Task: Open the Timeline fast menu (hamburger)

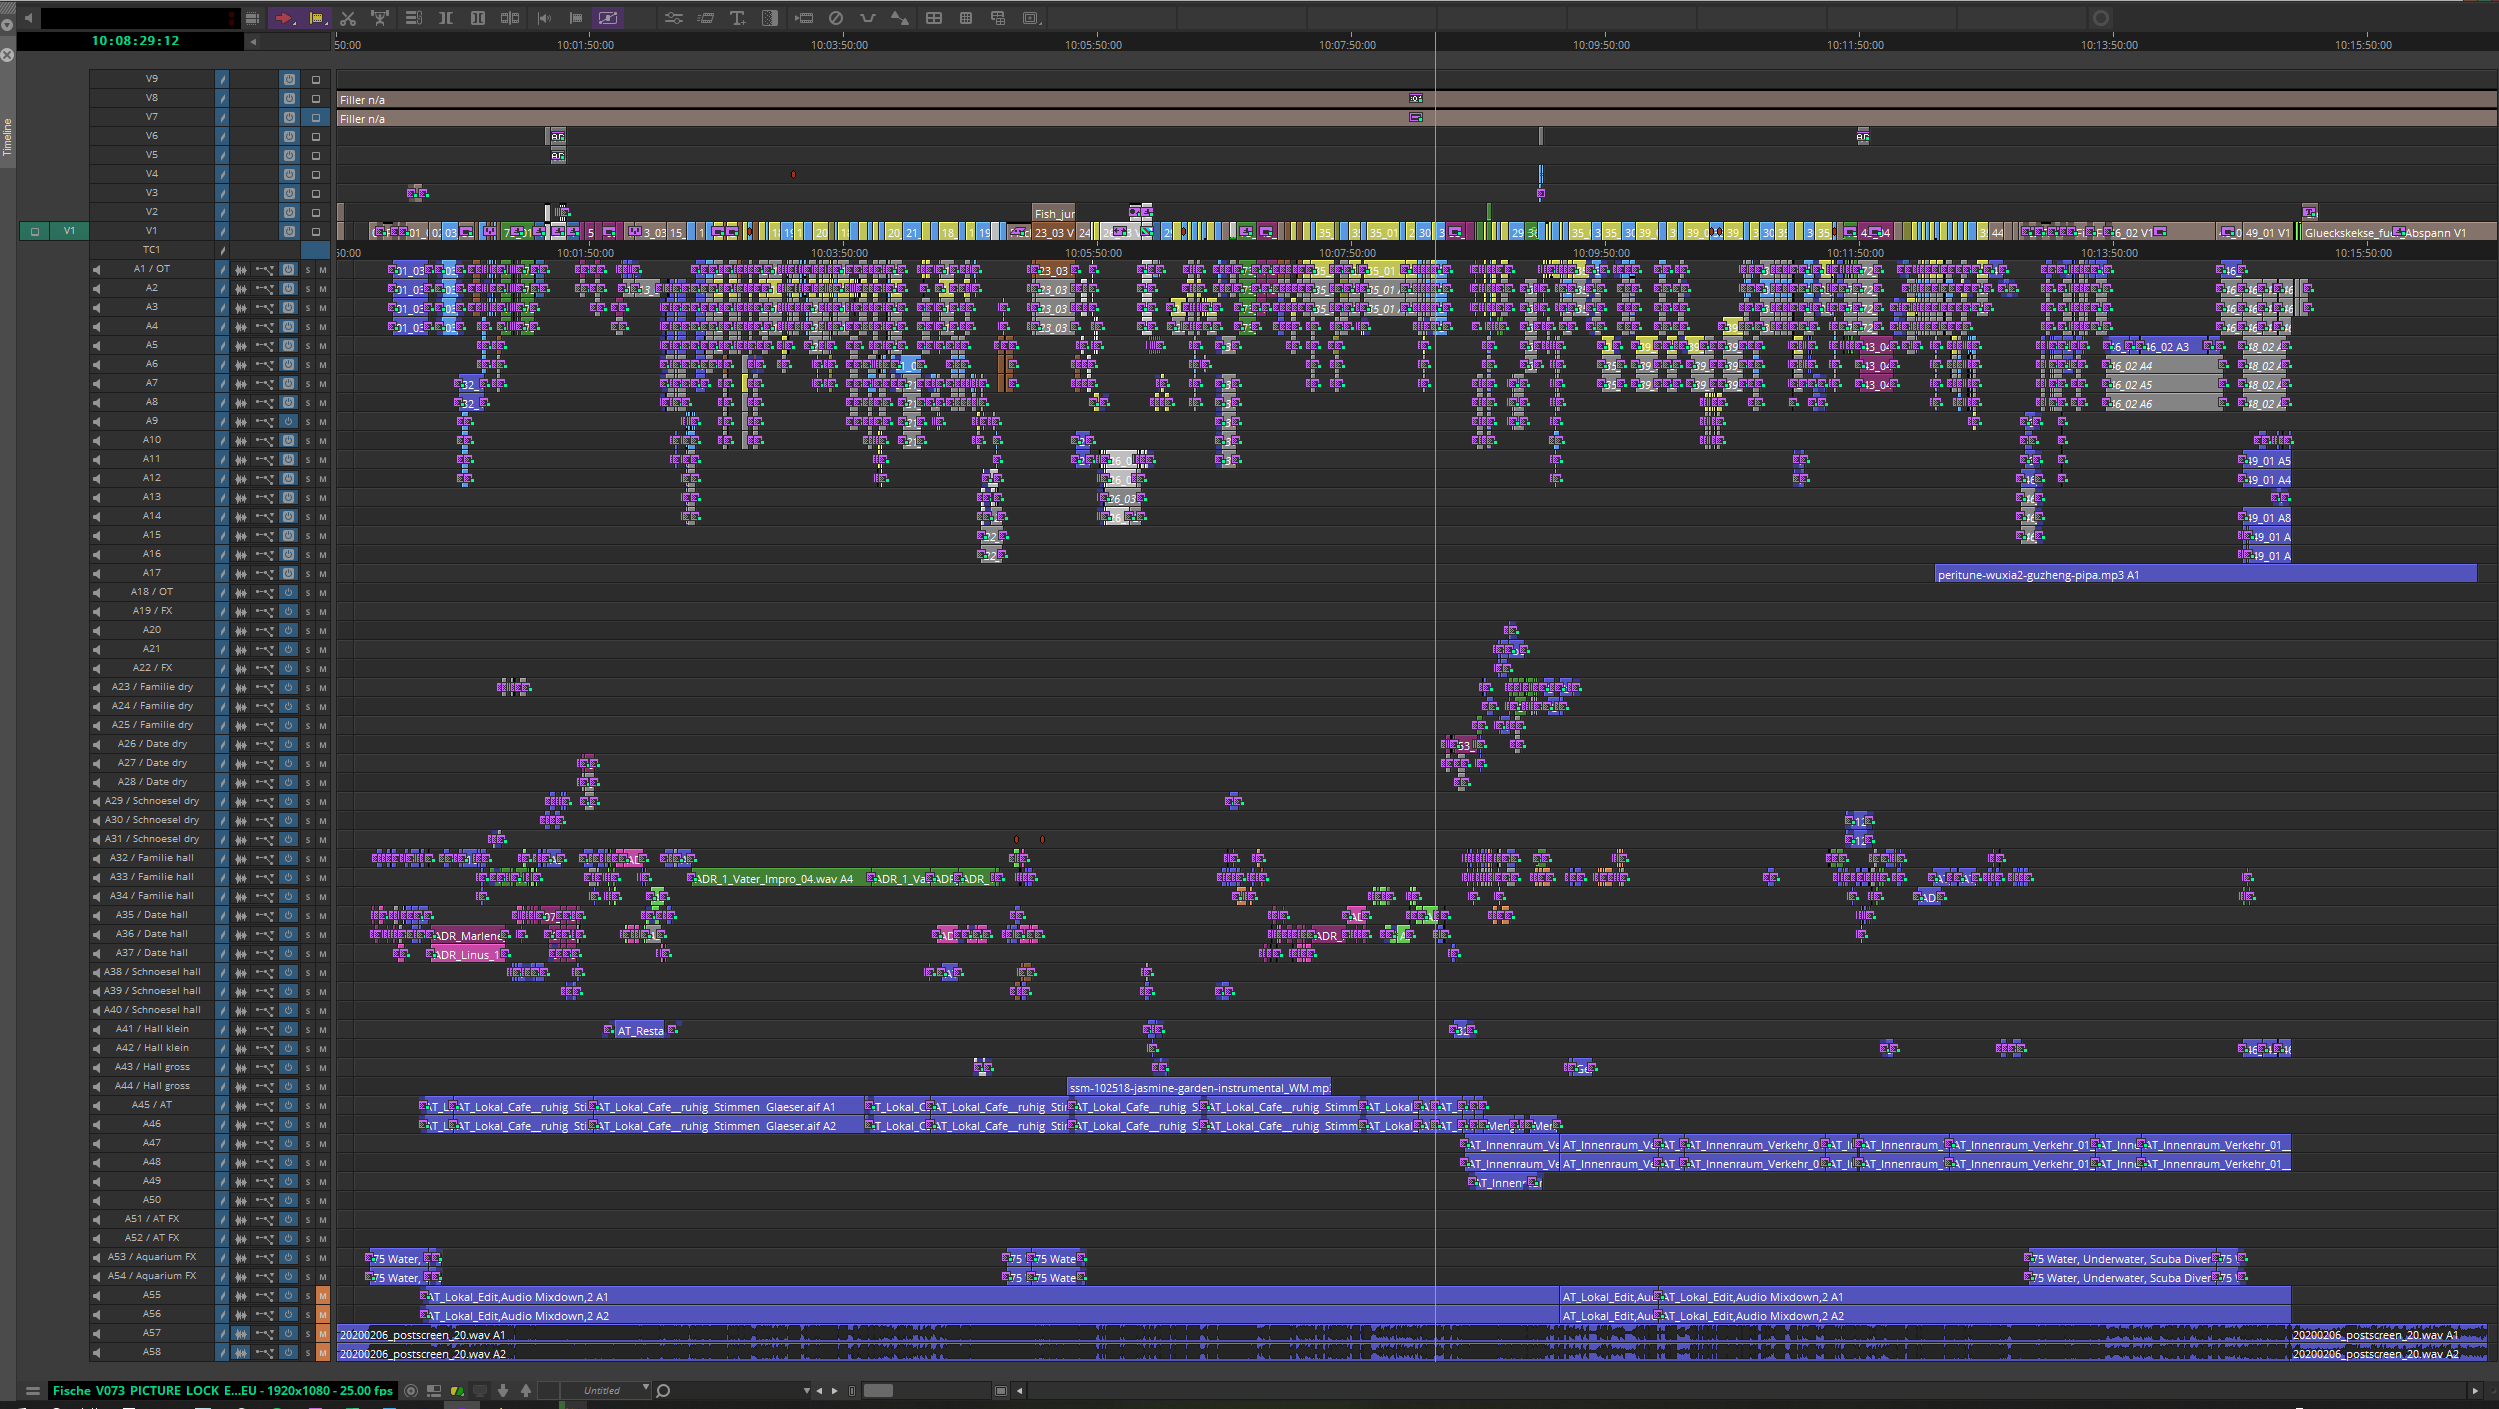Action: [33, 1391]
